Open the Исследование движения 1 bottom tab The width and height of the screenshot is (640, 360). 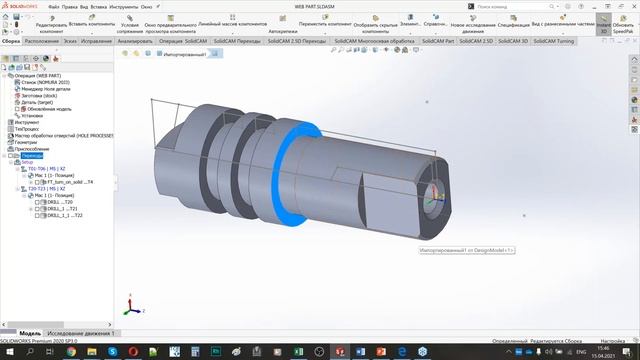pyautogui.click(x=81, y=333)
